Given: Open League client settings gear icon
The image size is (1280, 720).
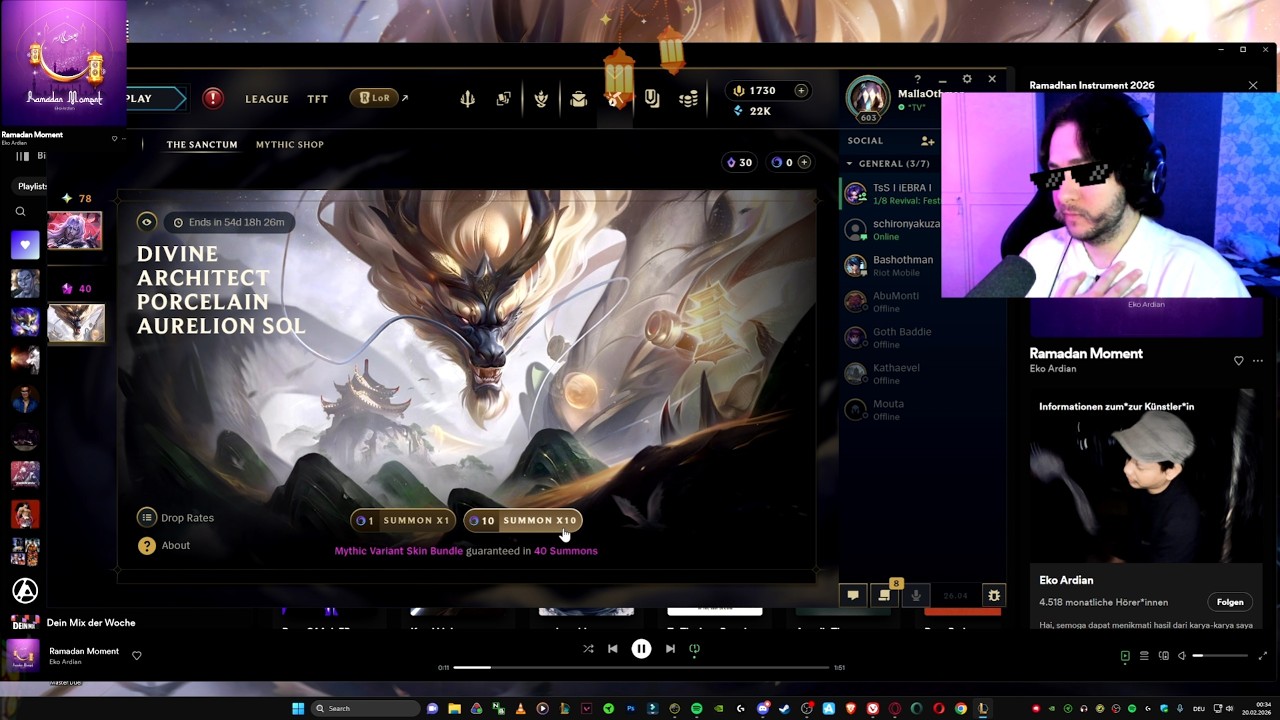Looking at the screenshot, I should [967, 79].
